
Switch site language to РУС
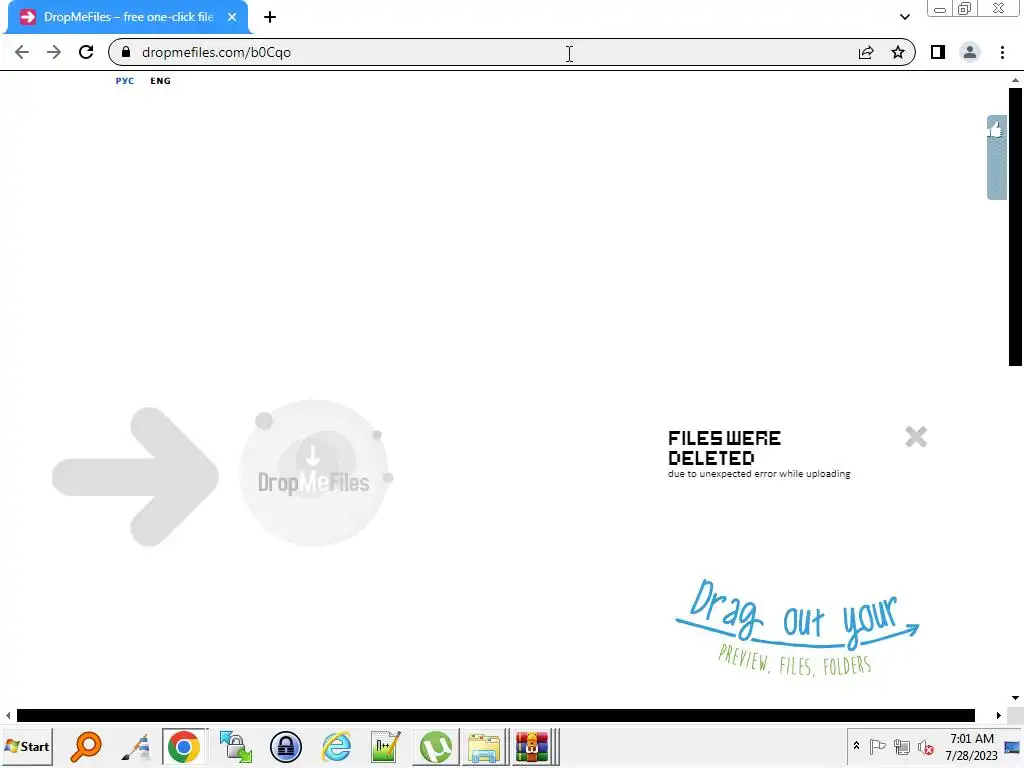125,81
